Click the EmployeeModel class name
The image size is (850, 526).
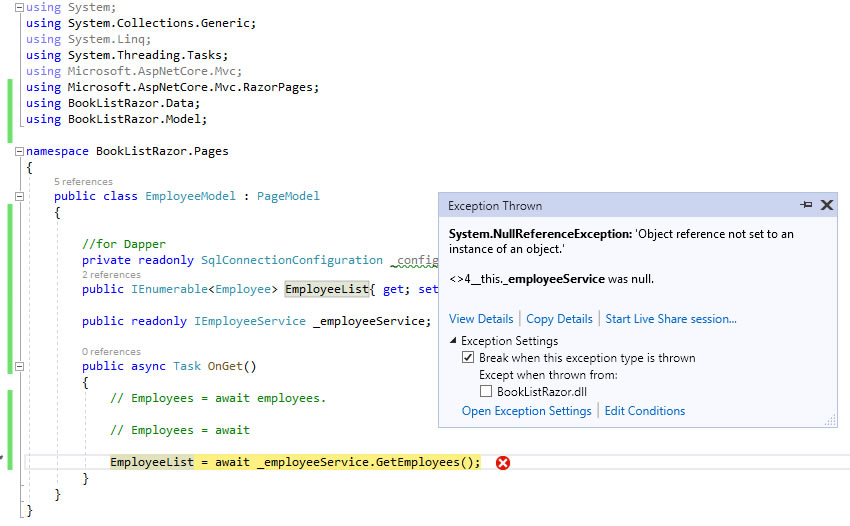[x=190, y=196]
